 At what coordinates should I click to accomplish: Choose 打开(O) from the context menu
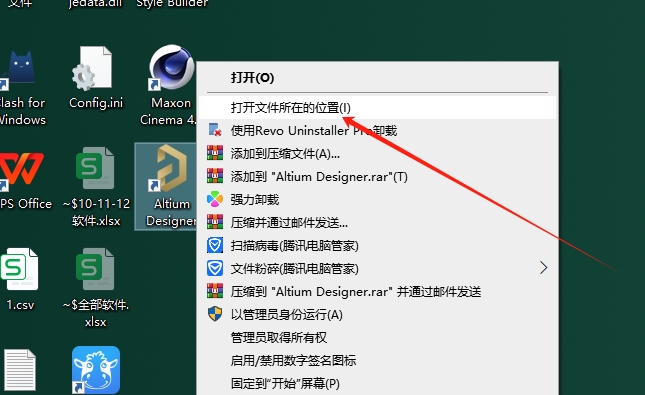[377, 77]
